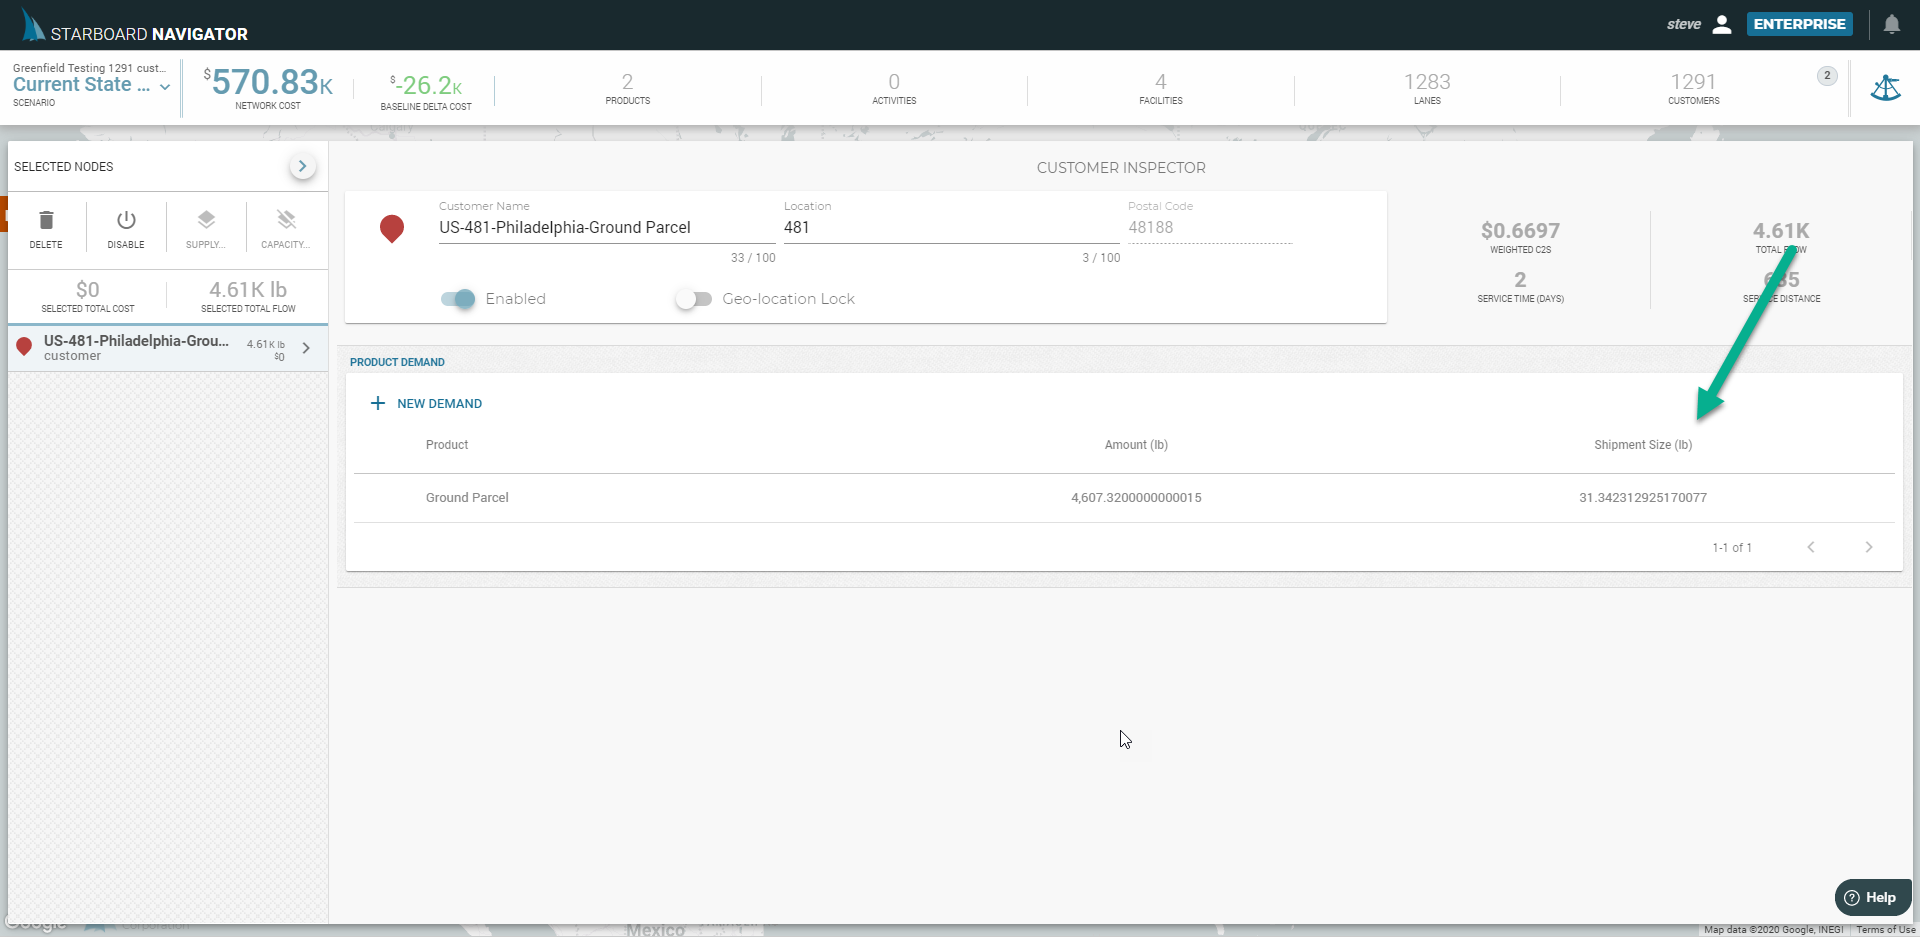
Task: Click the Terms of Use map link
Action: coord(1886,930)
